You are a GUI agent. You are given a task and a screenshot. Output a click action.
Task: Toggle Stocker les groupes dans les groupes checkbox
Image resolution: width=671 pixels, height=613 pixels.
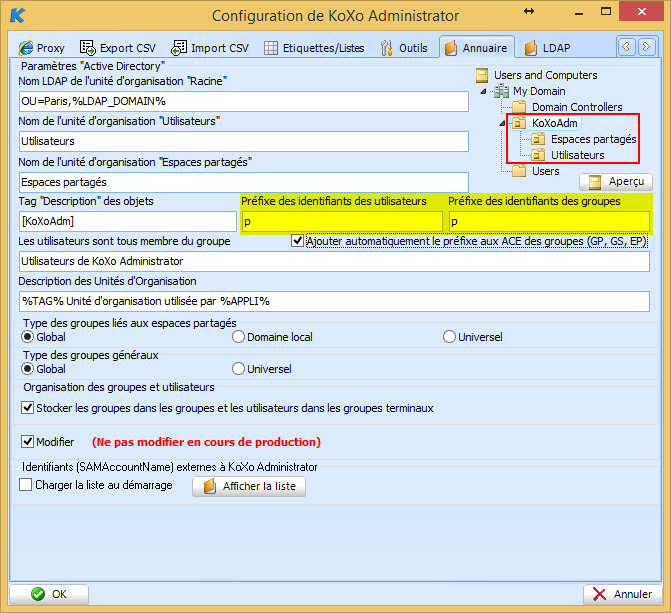(27, 408)
